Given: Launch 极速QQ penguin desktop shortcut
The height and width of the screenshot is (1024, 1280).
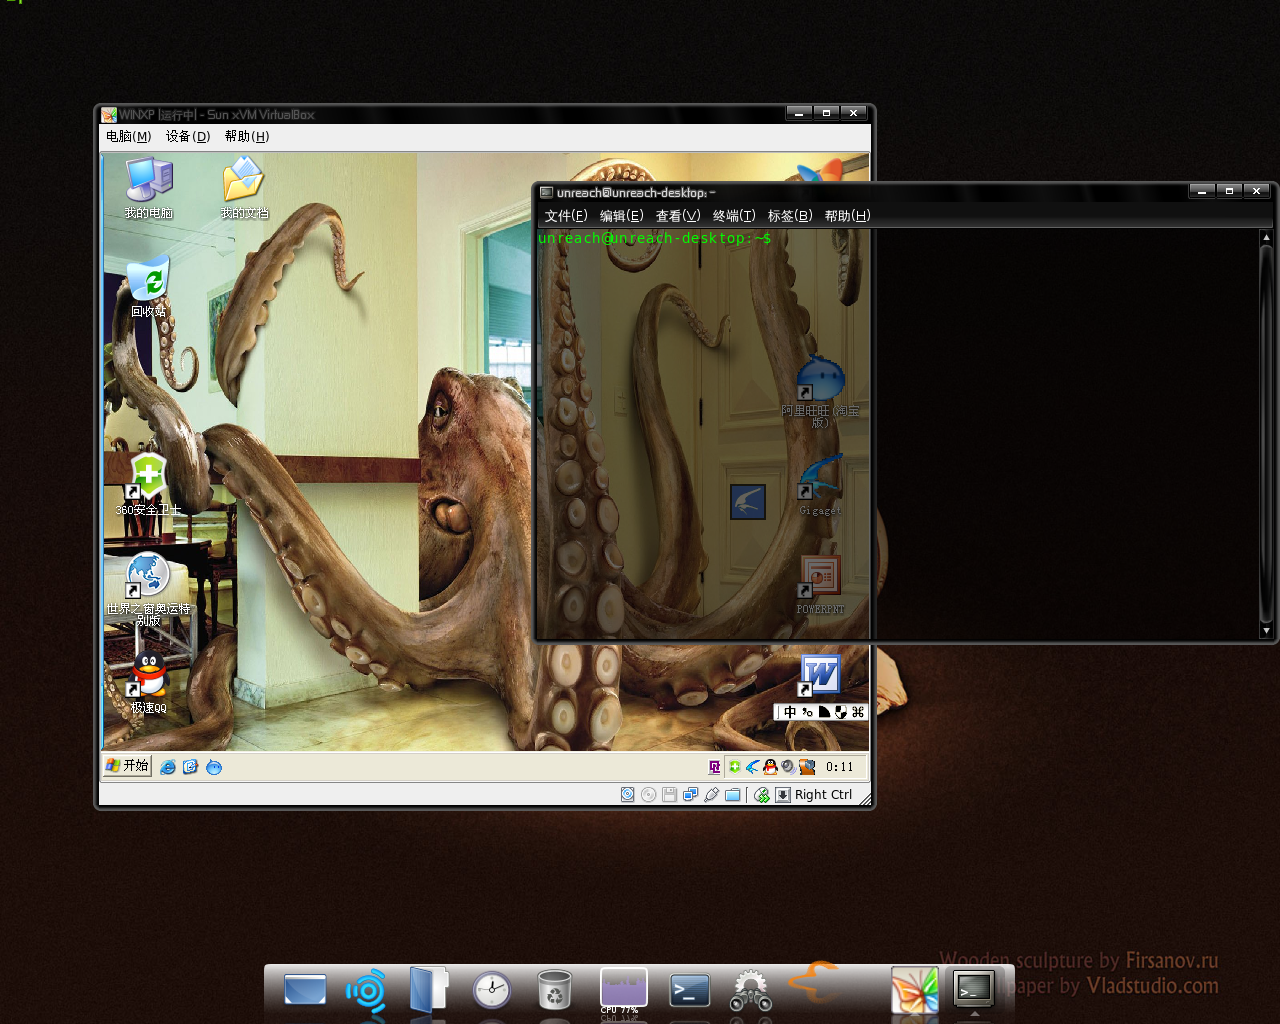Looking at the screenshot, I should tap(148, 682).
